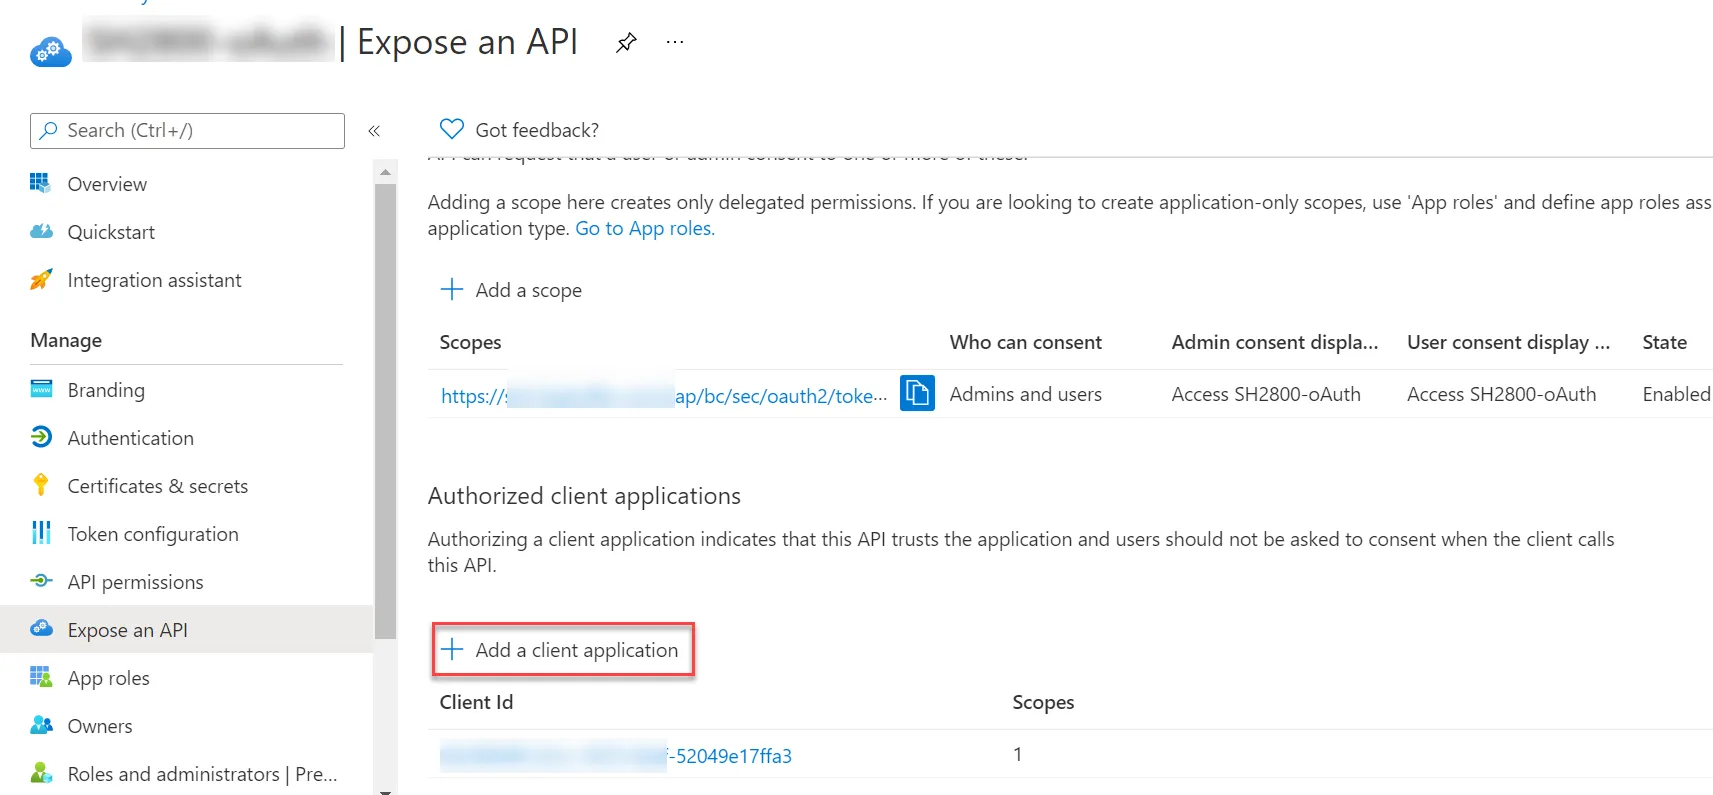Open the Overview menu item
The height and width of the screenshot is (795, 1713).
point(107,184)
